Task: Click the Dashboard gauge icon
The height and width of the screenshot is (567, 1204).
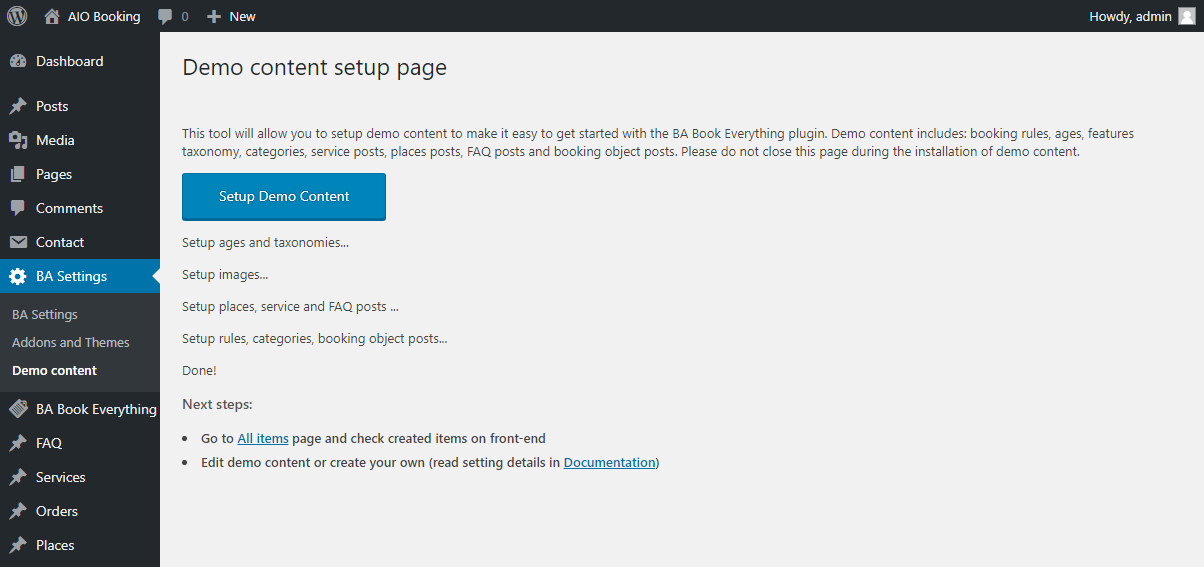Action: coord(18,61)
